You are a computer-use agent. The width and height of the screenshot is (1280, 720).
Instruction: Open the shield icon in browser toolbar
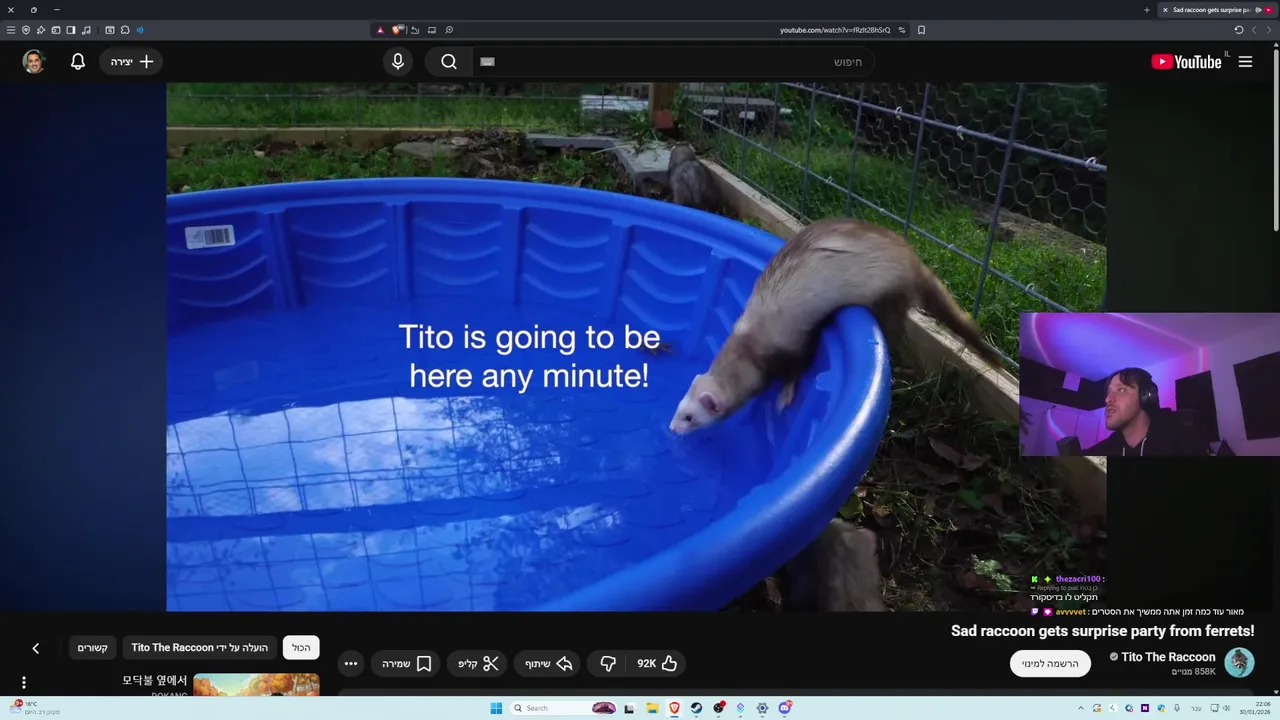pos(26,30)
